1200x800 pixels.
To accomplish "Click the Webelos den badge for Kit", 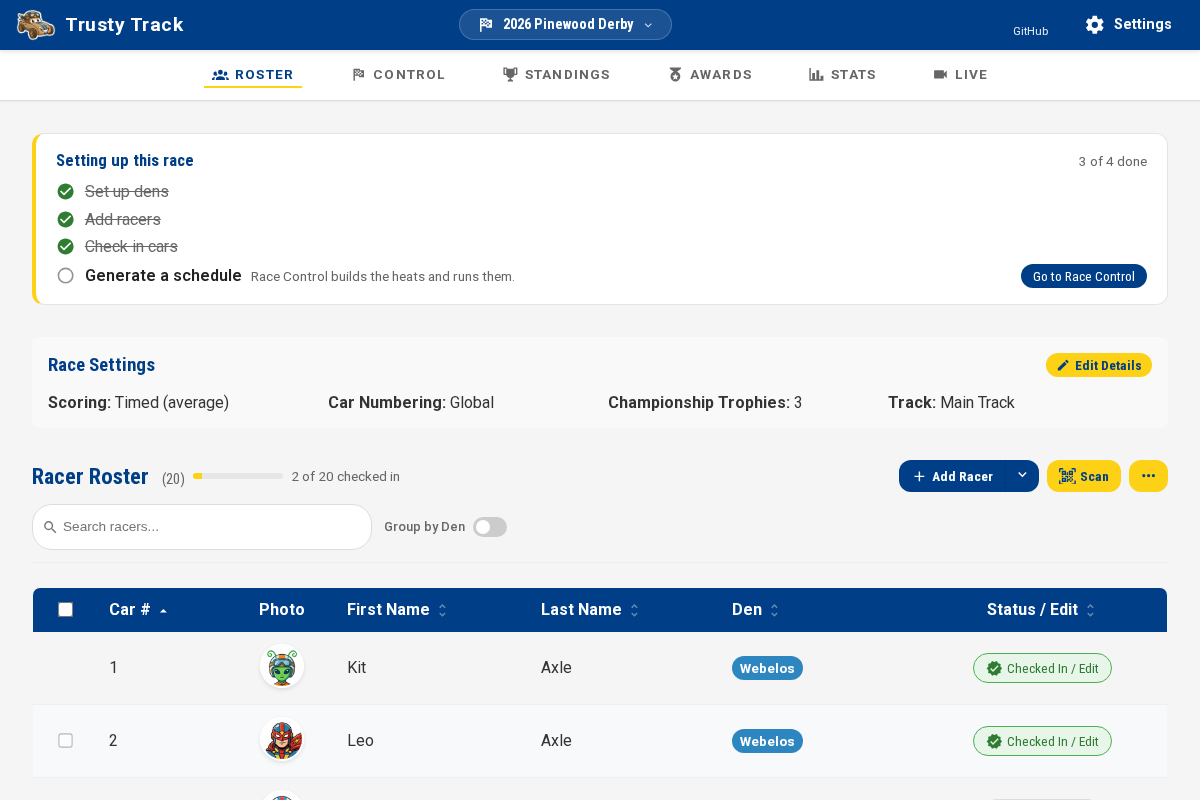I will (767, 668).
